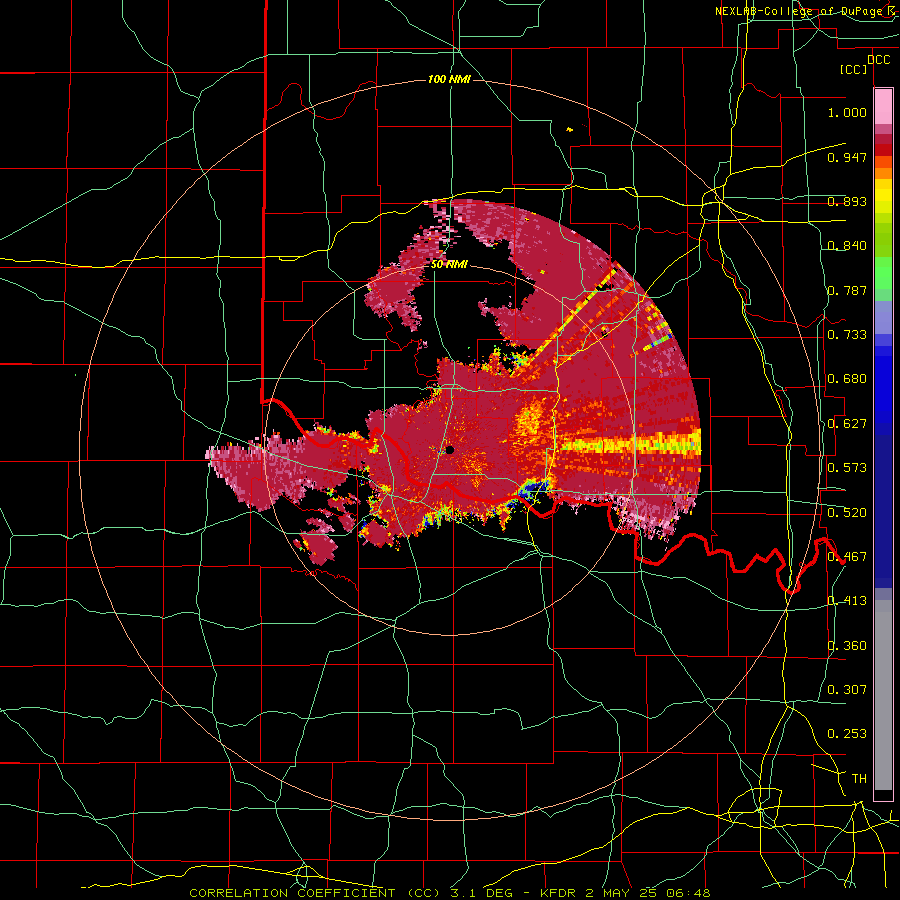Select the 1.000 scale value
Viewport: 900px width, 900px height.
(847, 112)
